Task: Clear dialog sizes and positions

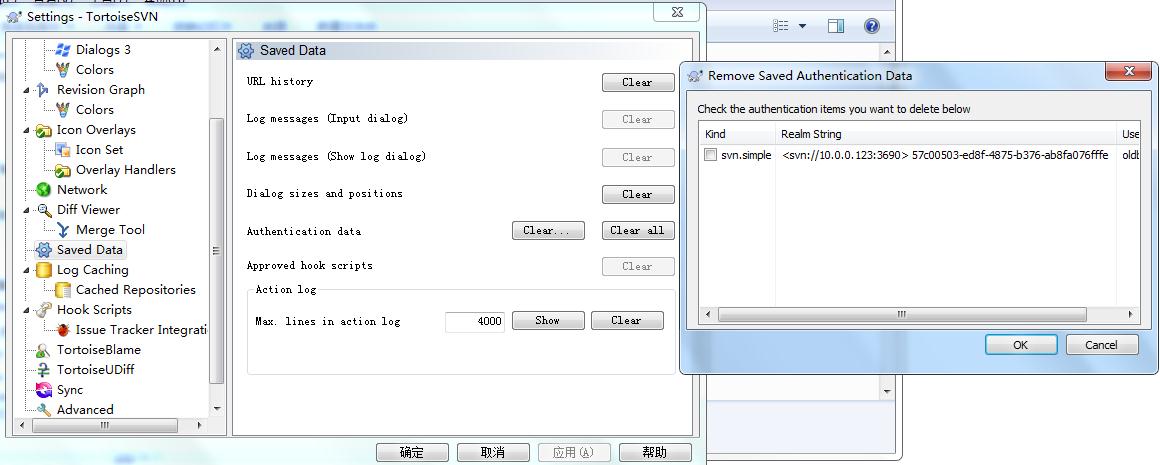Action: coord(638,194)
